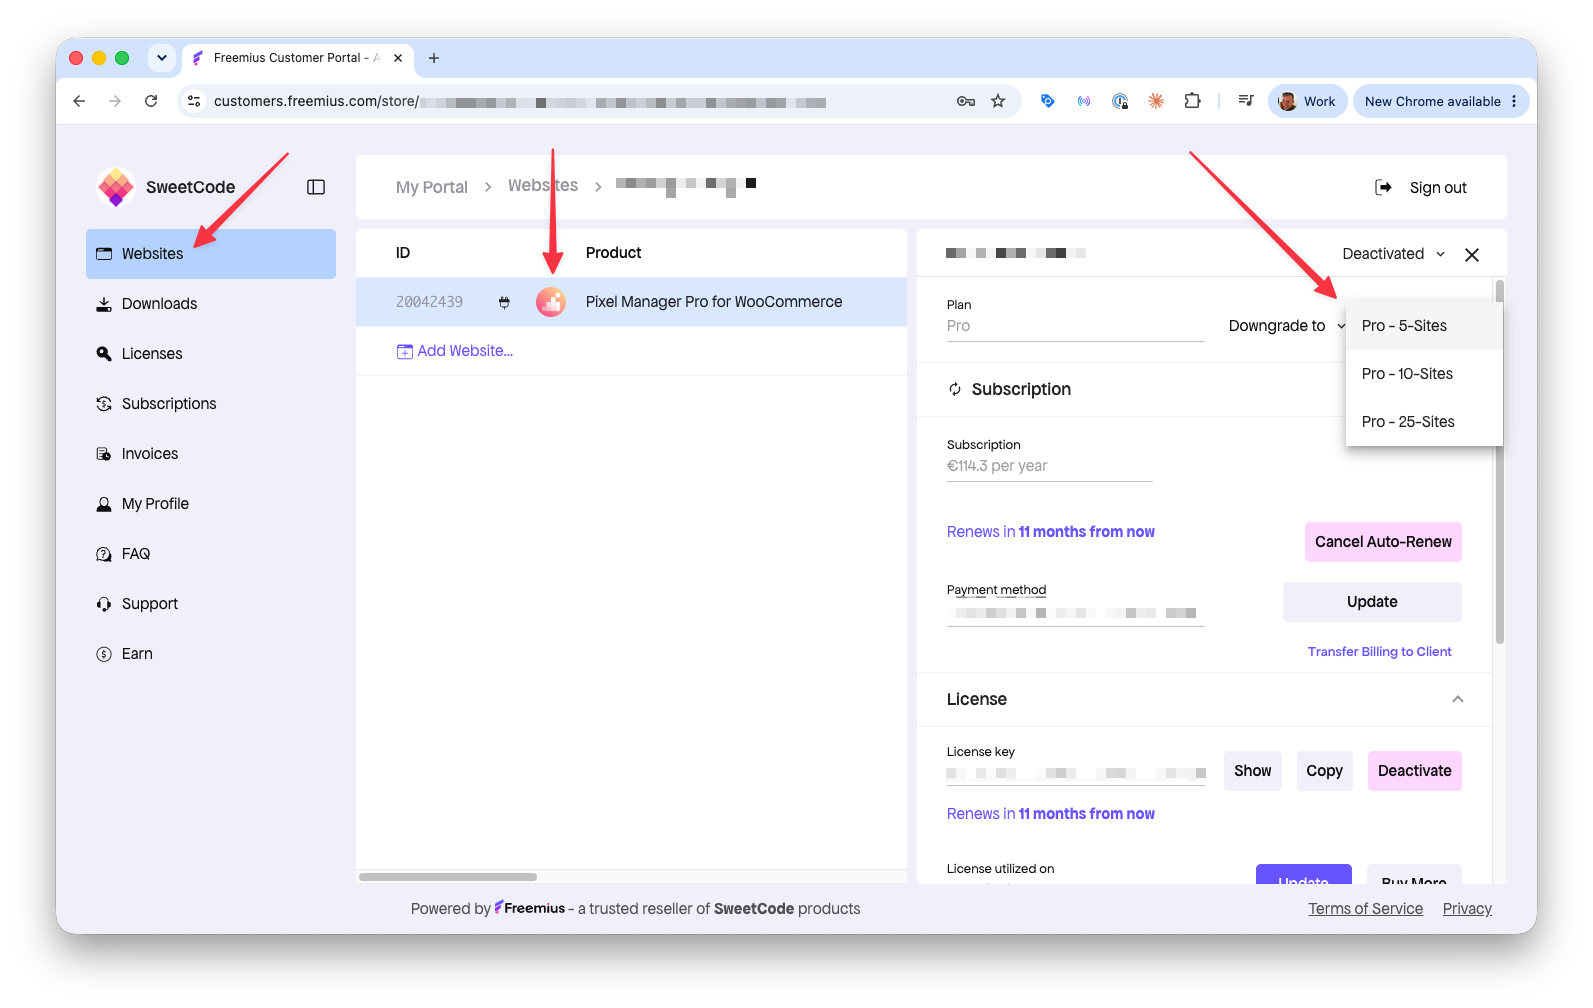Open the saved passwords key icon
This screenshot has width=1593, height=1008.
coord(966,101)
